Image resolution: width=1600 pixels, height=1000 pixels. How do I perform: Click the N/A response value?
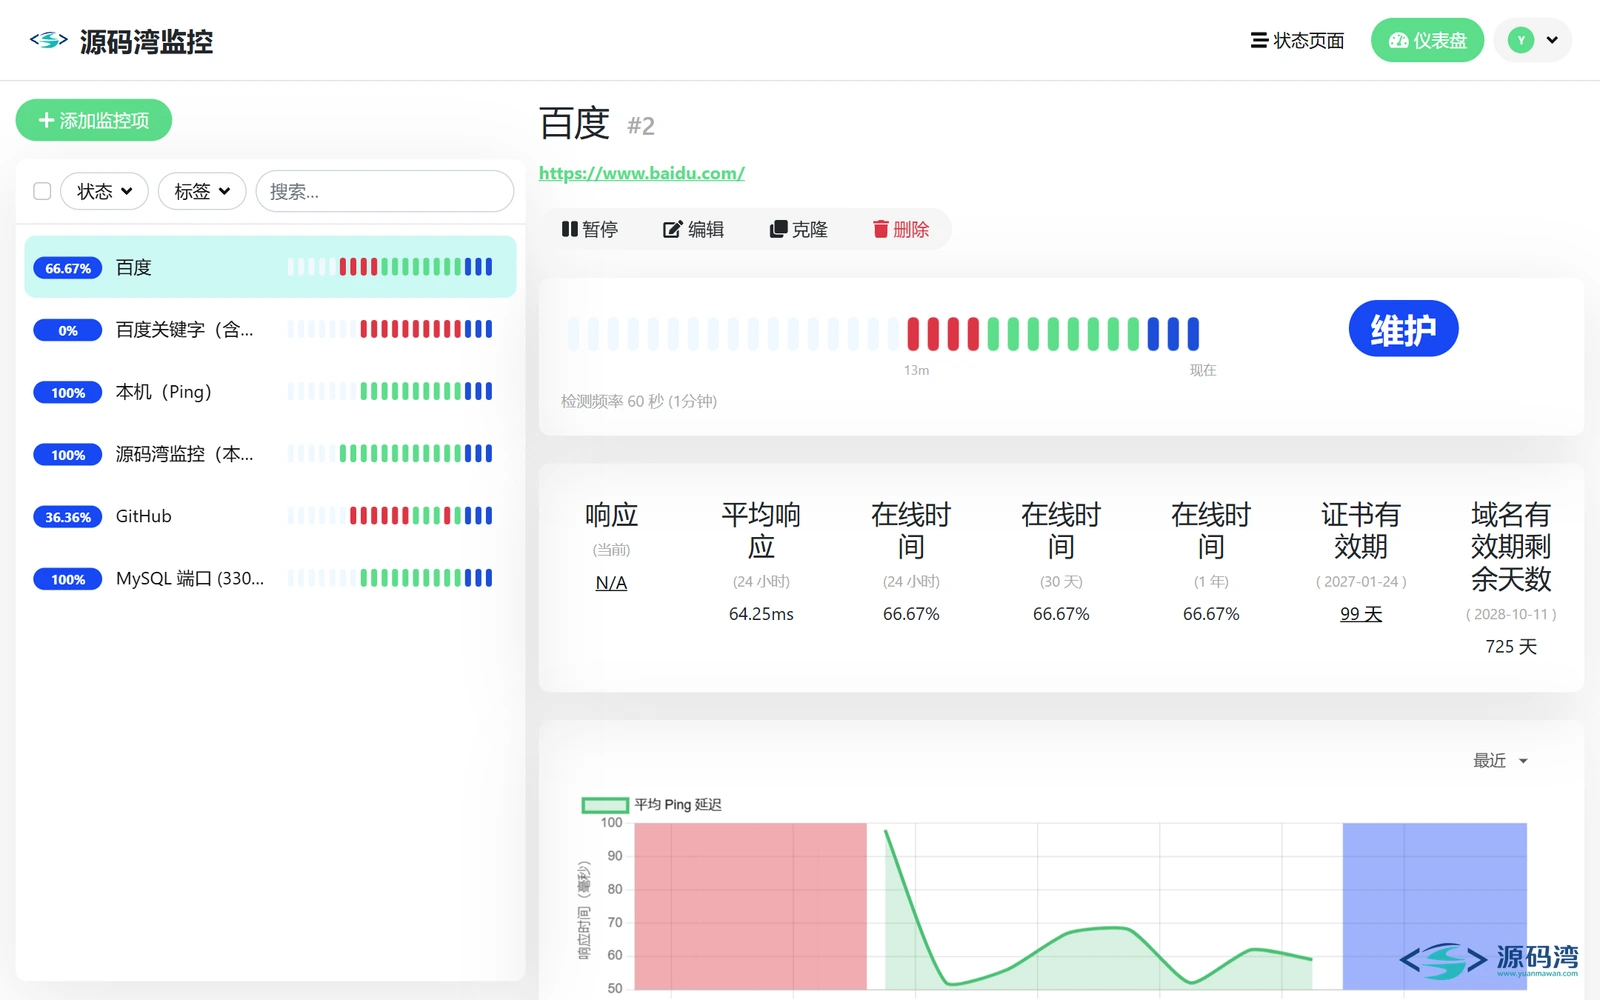[x=611, y=583]
